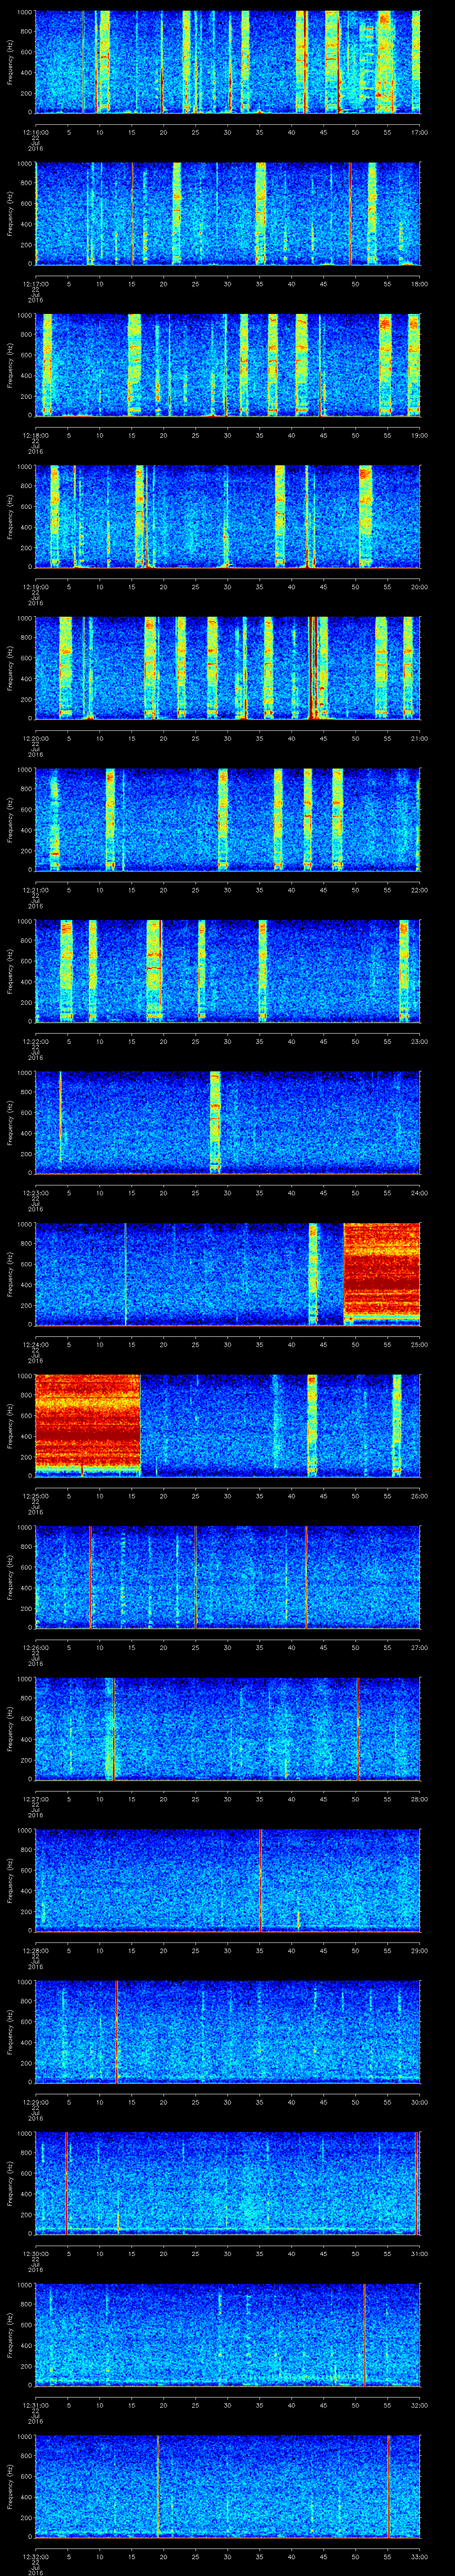Select the 12:19:00 start time label
Image resolution: width=455 pixels, height=2576 pixels.
coord(35,587)
